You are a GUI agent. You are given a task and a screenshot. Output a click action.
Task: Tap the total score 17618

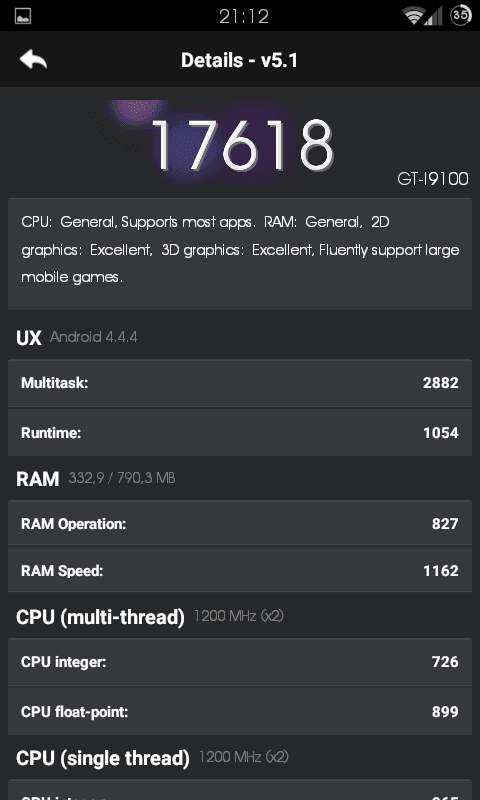[x=242, y=145]
